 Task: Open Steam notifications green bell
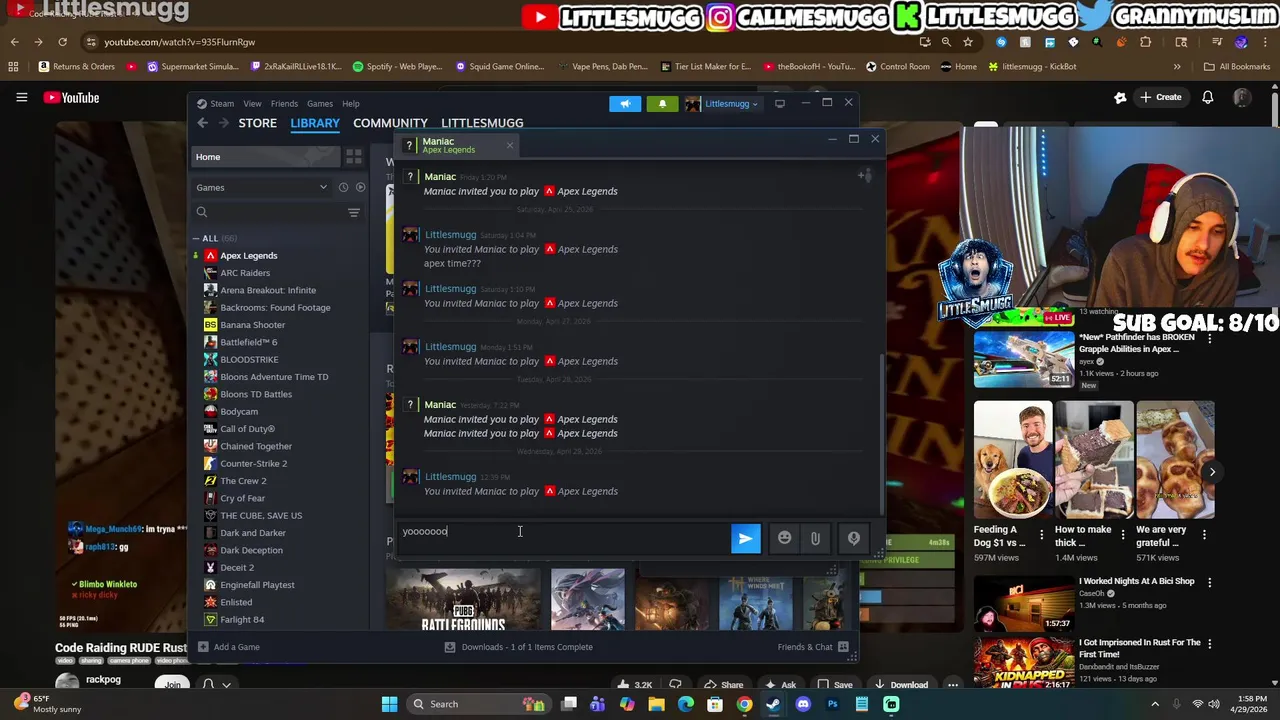(x=662, y=103)
